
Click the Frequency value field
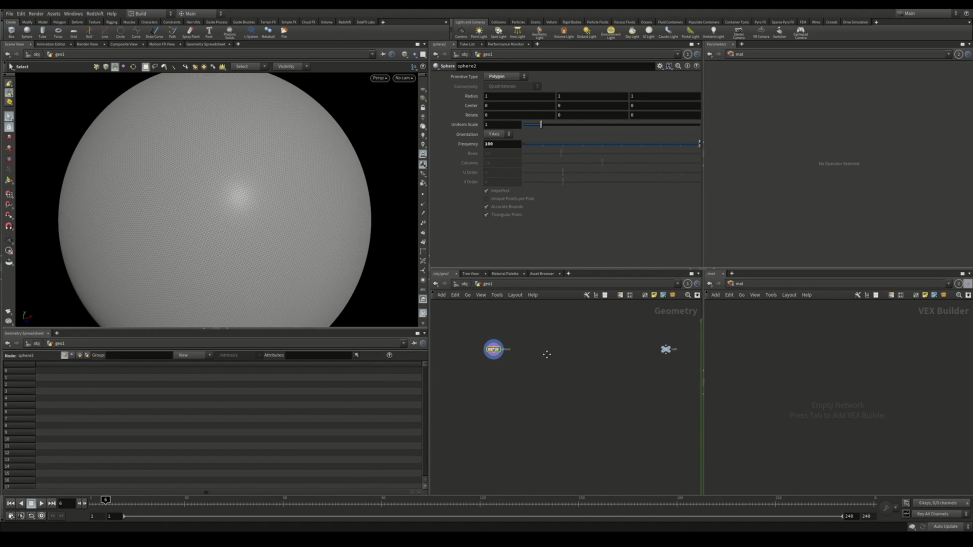coord(502,144)
